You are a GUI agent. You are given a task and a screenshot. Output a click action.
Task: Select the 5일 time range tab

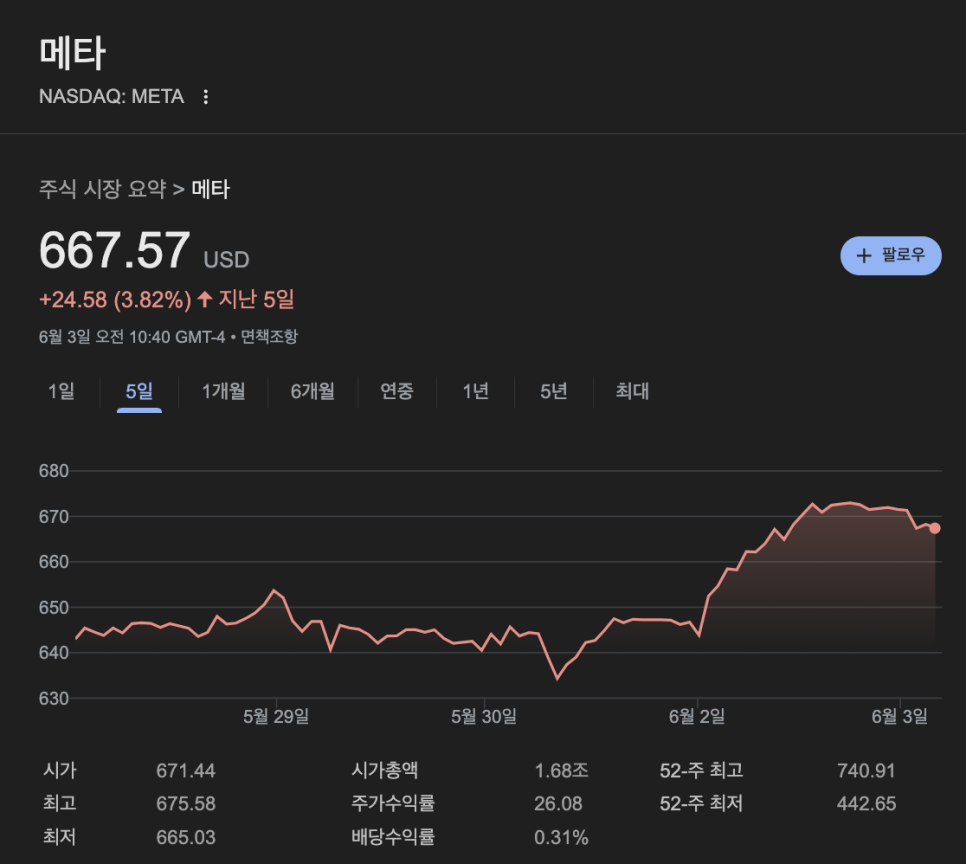click(139, 391)
